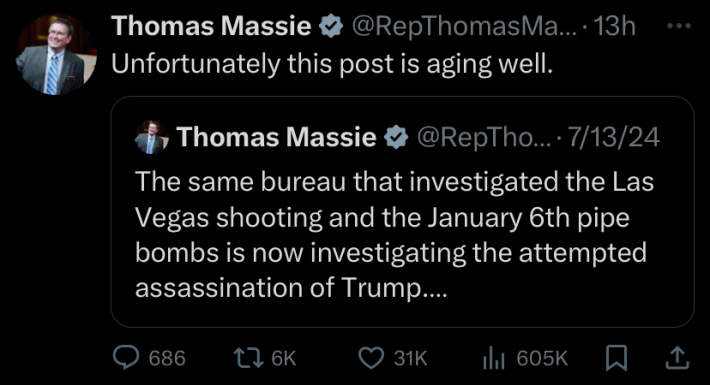Open the small avatar in quoted post
The width and height of the screenshot is (710, 385).
click(x=152, y=137)
